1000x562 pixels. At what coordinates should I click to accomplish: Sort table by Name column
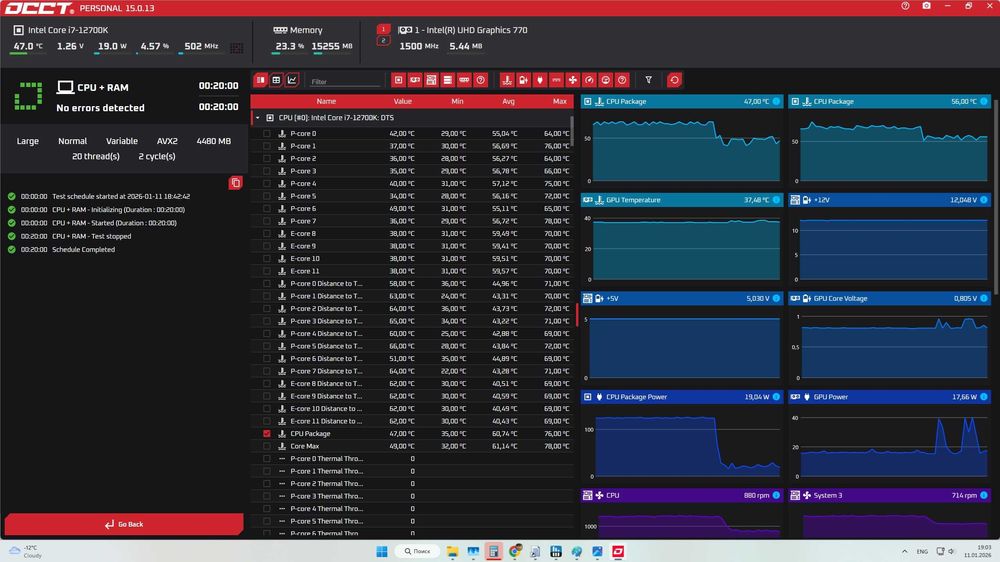coord(326,101)
